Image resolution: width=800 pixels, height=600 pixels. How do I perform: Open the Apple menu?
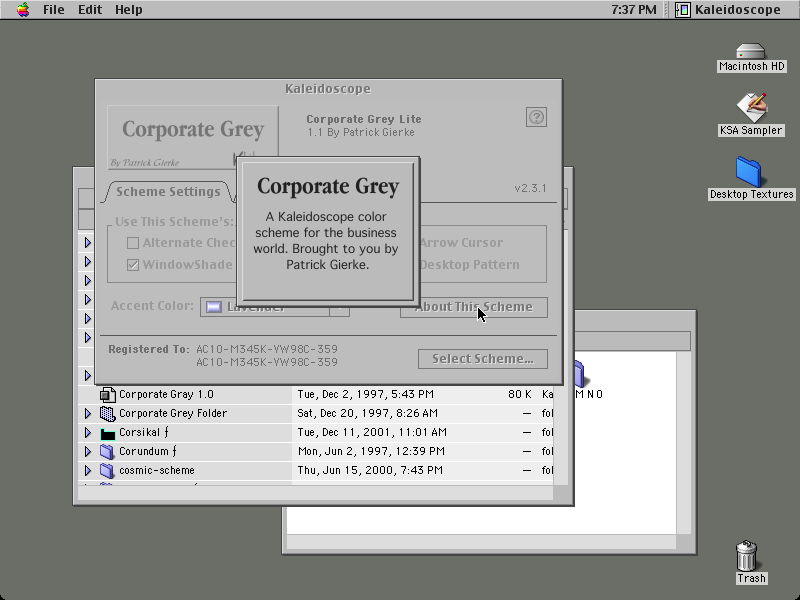tap(22, 10)
